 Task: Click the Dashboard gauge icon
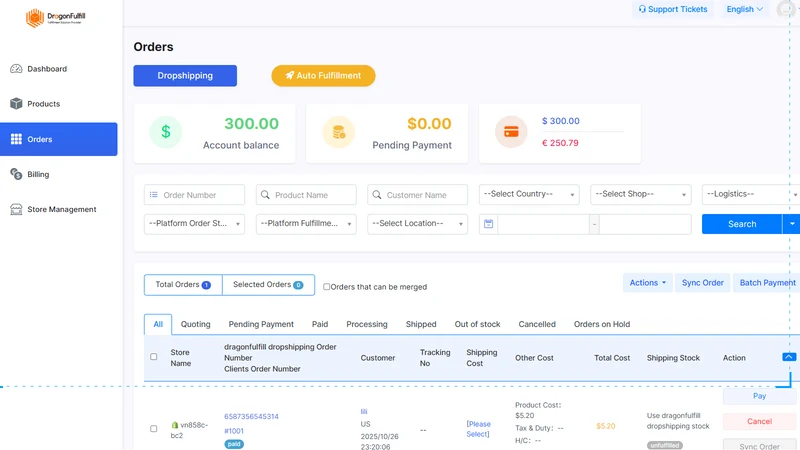(16, 69)
